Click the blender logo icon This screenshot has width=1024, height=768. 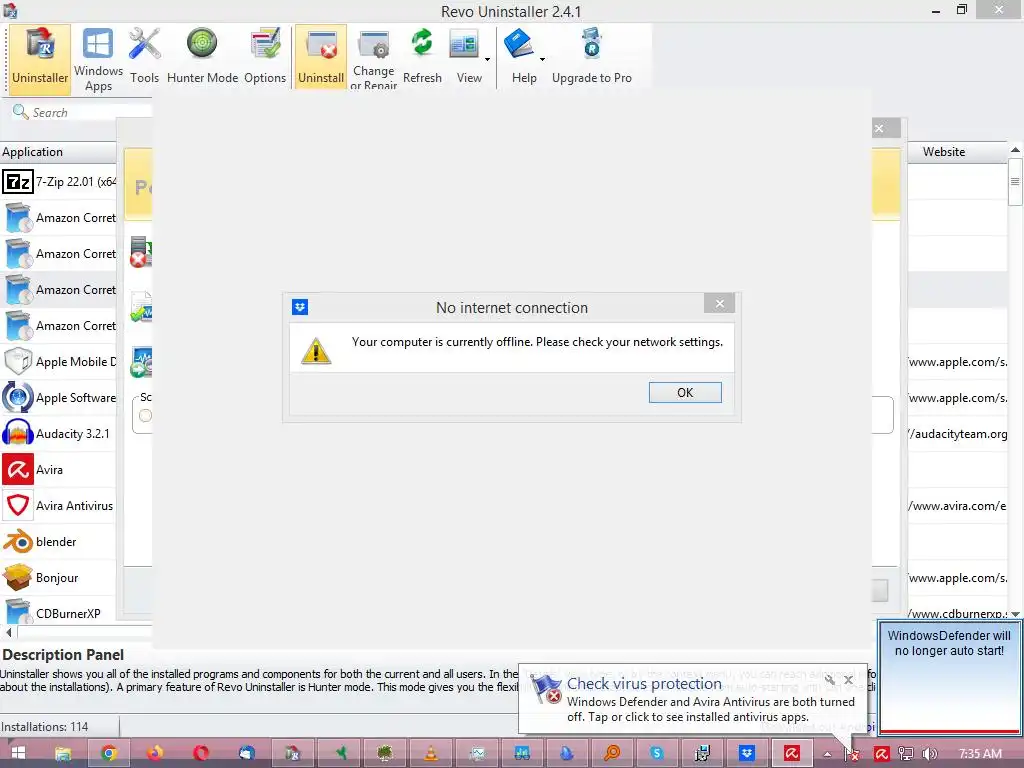click(x=18, y=541)
